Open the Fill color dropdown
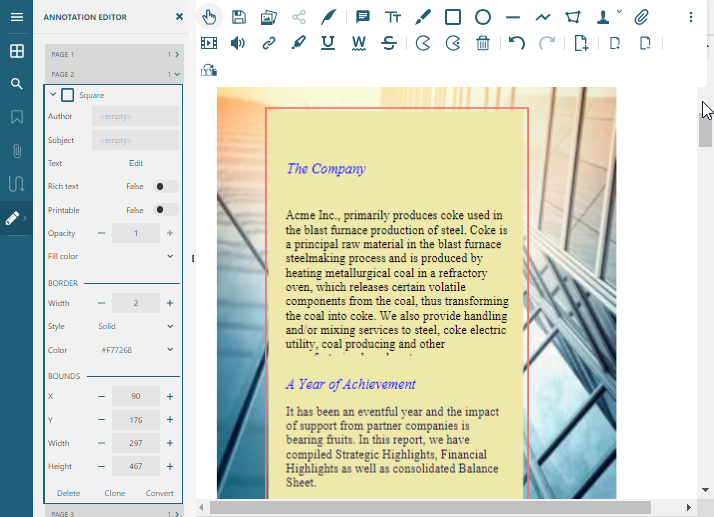 (170, 256)
